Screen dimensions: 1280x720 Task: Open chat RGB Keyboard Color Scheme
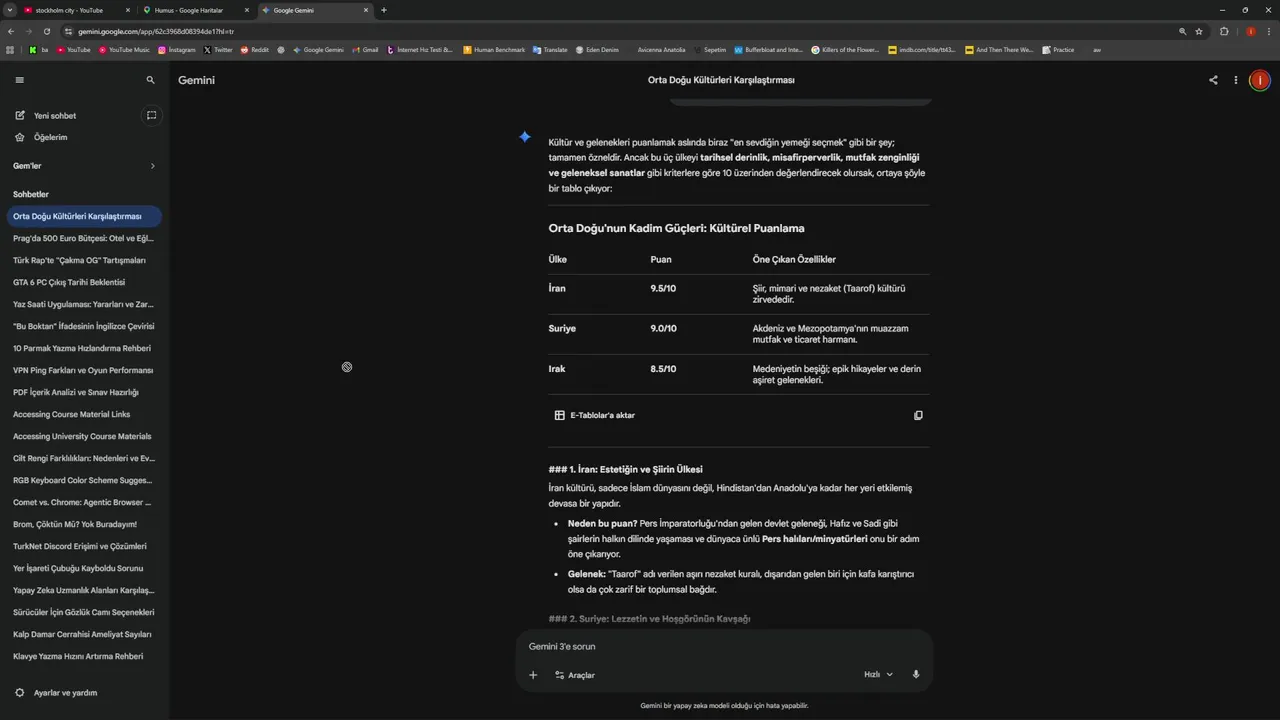pyautogui.click(x=84, y=480)
